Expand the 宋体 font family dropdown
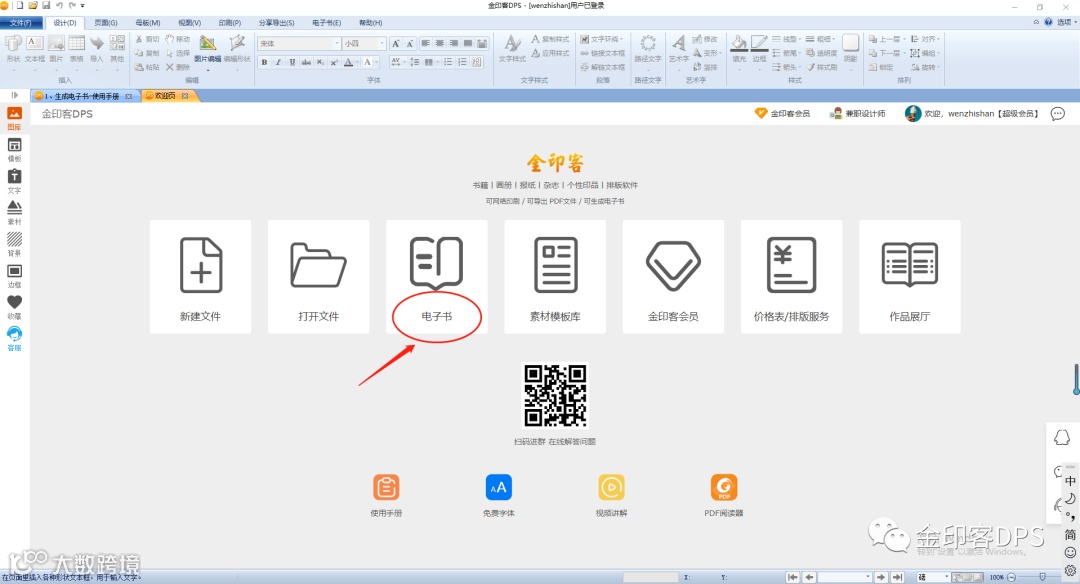This screenshot has width=1080, height=584. [336, 43]
